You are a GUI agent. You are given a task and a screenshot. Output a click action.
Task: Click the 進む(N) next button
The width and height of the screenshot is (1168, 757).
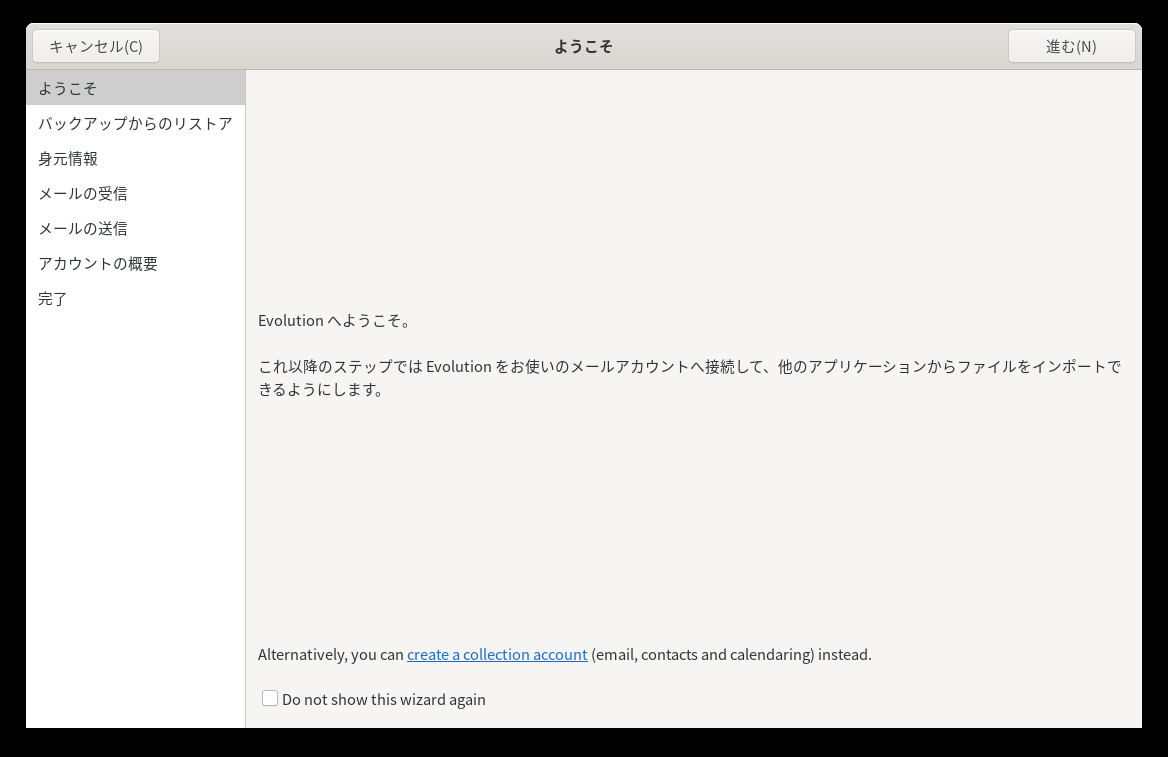(x=1071, y=46)
